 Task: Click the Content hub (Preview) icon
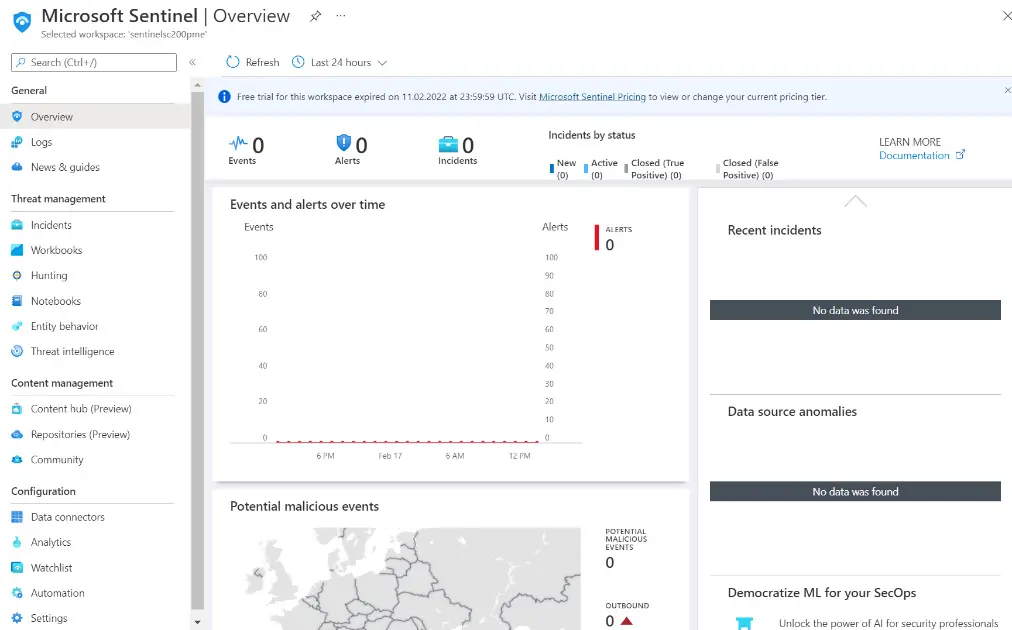tap(17, 409)
